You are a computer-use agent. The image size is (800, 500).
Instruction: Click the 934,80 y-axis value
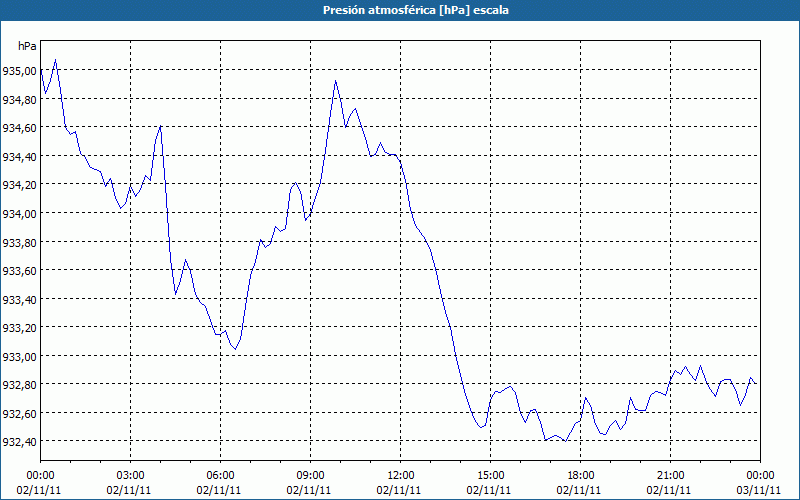click(19, 99)
